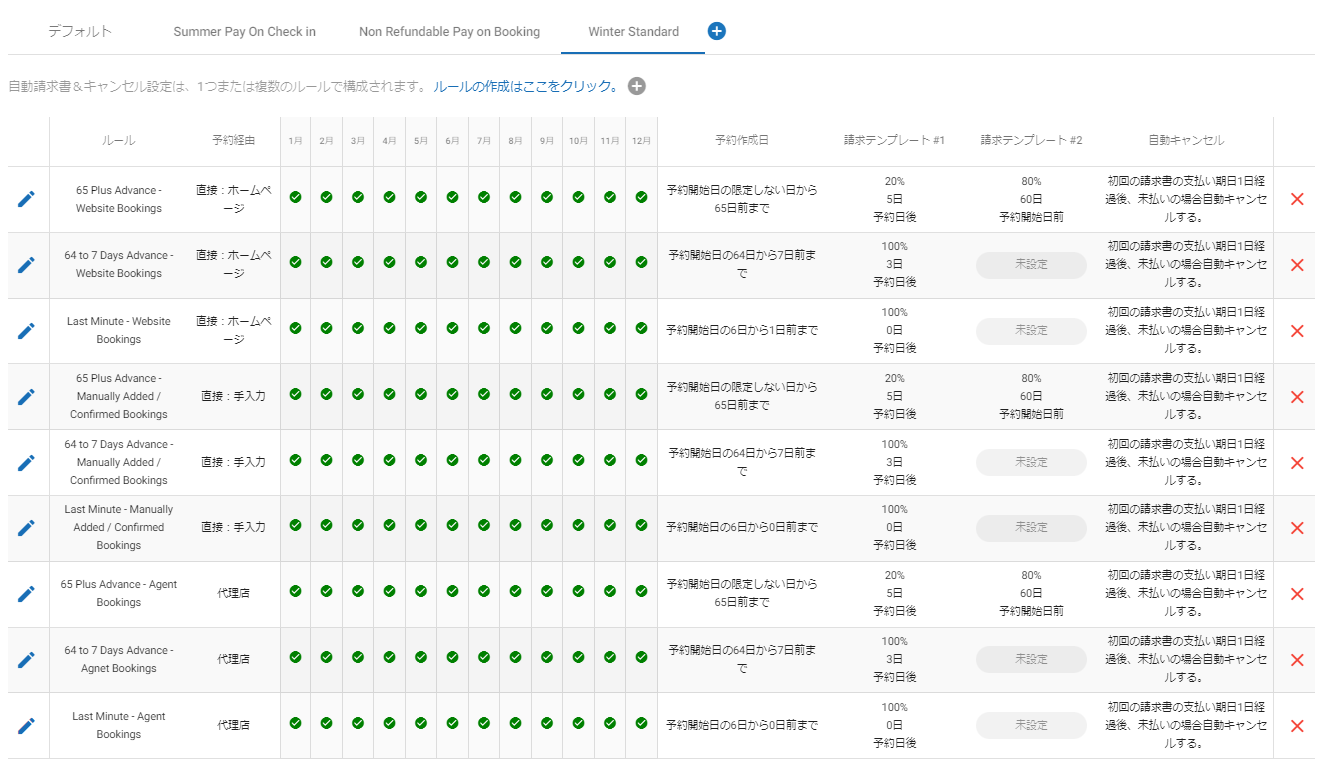This screenshot has height=773, width=1324.
Task: Toggle 6月 checkmark for 65 Plus Advance - Agent Bookings
Action: pyautogui.click(x=452, y=591)
